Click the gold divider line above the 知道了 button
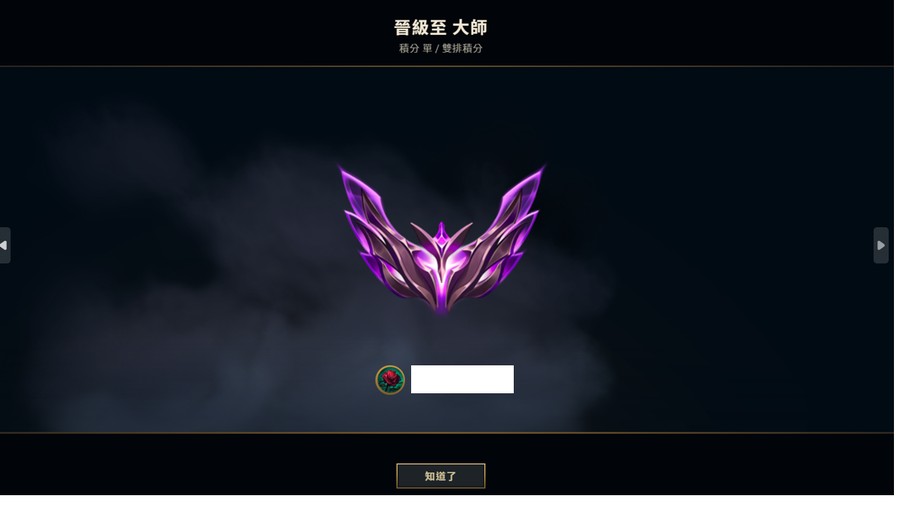The width and height of the screenshot is (900, 505). (447, 432)
